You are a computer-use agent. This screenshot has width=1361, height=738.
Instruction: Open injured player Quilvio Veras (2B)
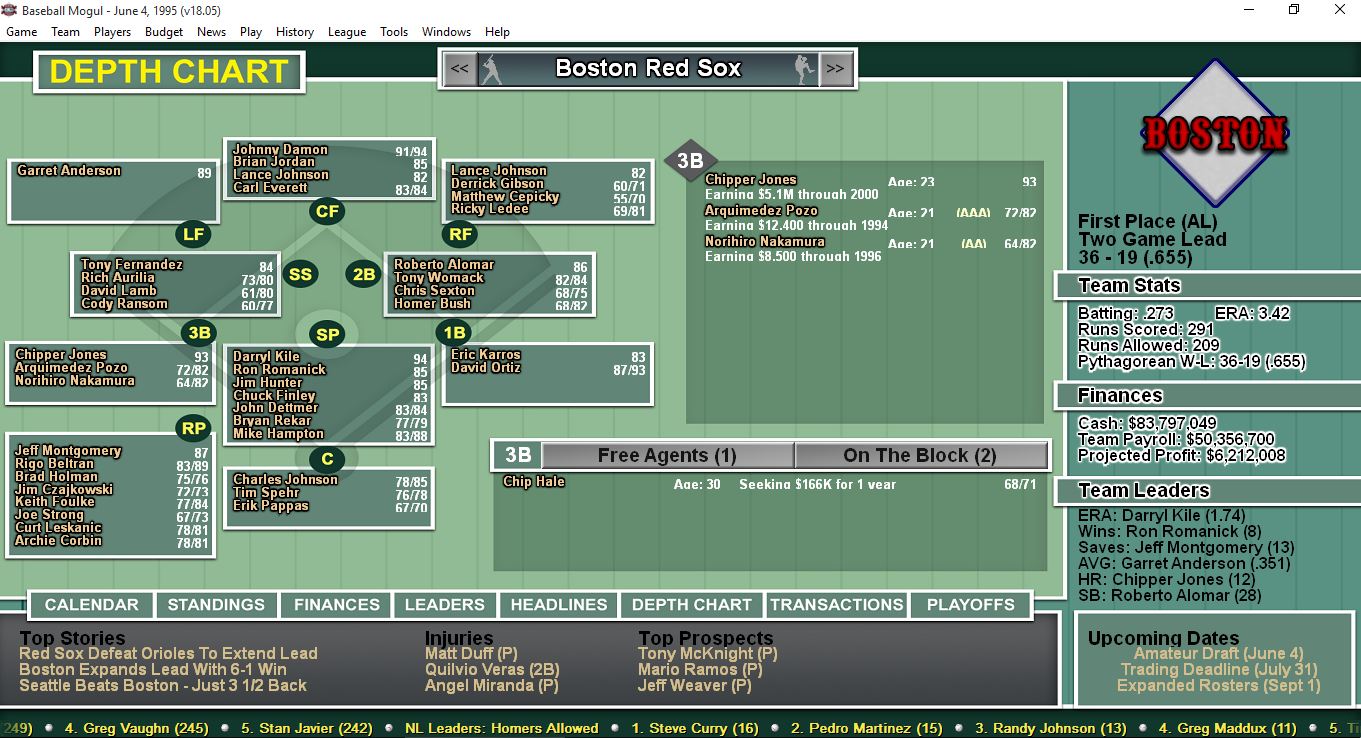pos(492,670)
